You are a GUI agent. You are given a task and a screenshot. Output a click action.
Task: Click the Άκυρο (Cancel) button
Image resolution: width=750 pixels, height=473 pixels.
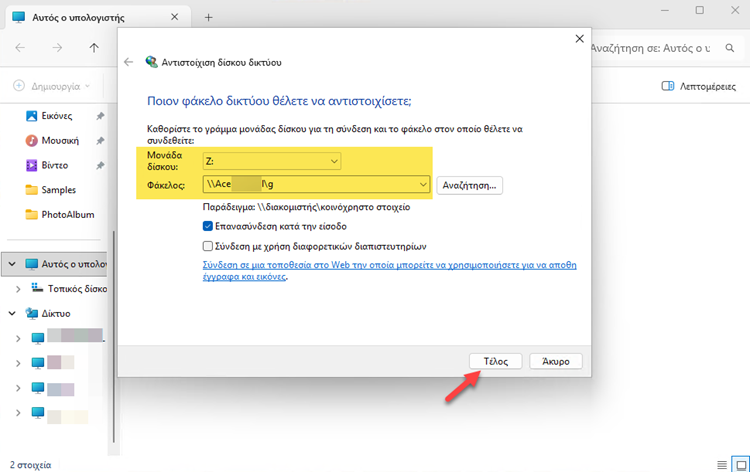click(555, 360)
